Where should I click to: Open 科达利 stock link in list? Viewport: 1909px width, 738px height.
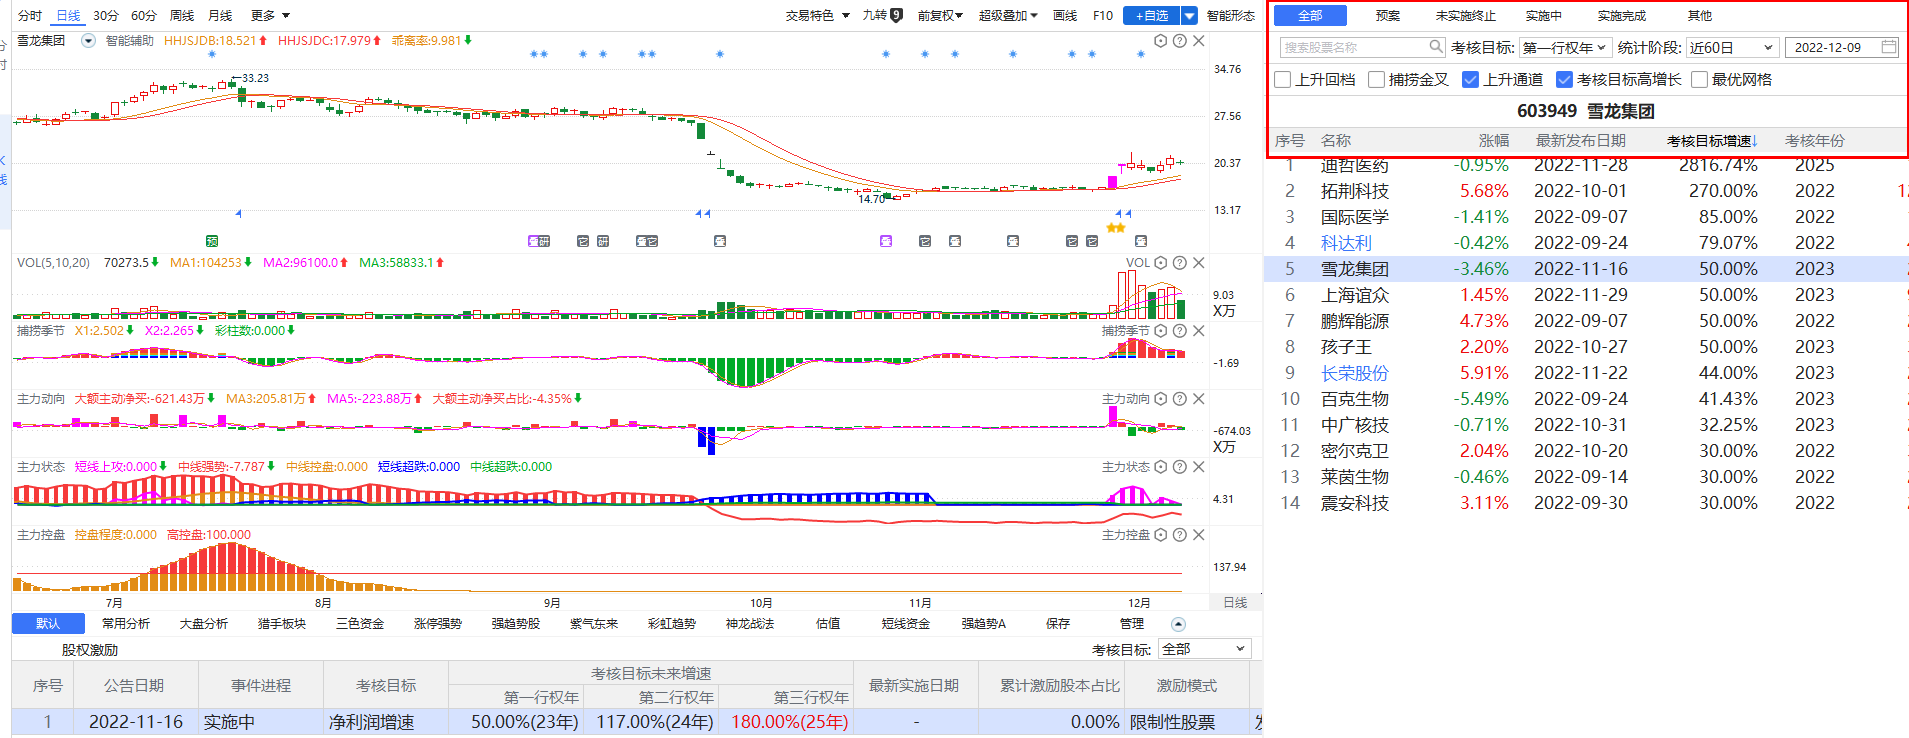[x=1346, y=243]
